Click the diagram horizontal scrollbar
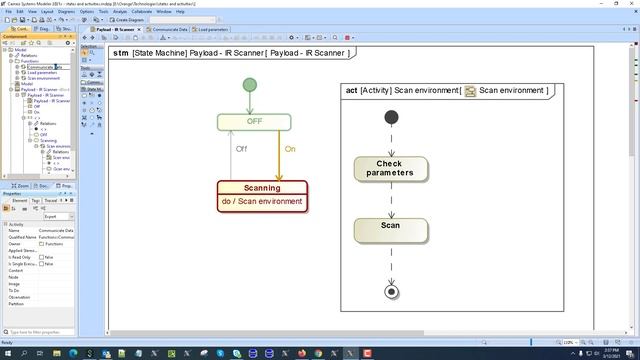640x360 pixels. pos(267,333)
